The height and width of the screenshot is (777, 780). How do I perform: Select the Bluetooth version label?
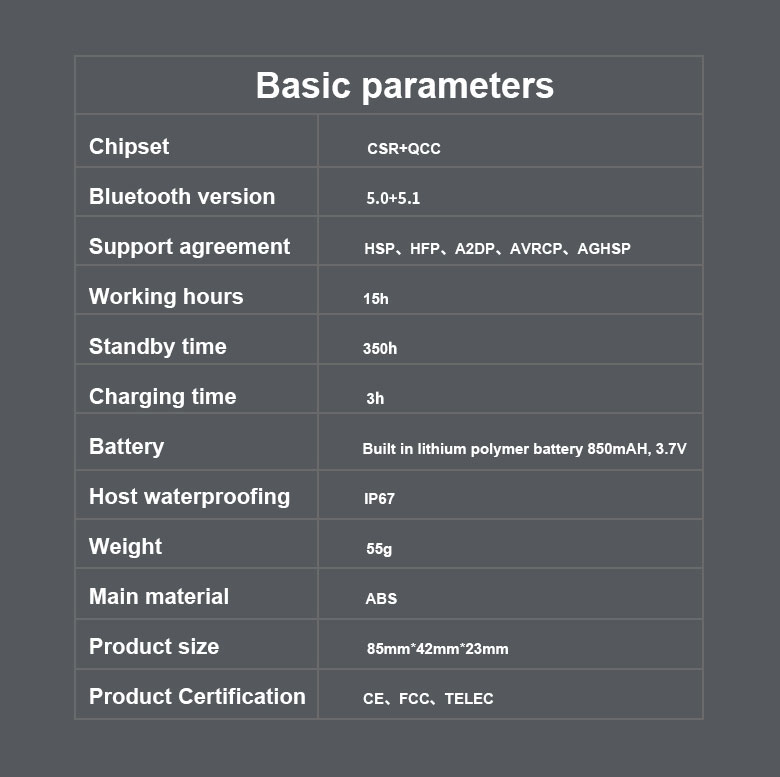click(x=182, y=196)
